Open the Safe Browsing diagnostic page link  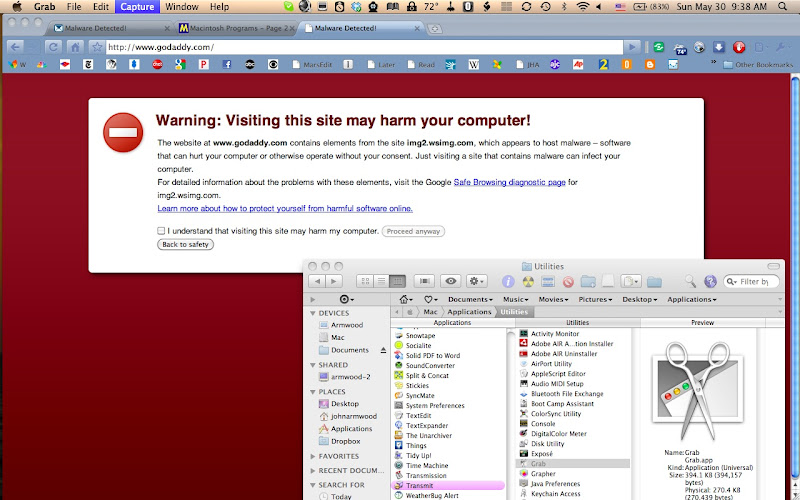(509, 182)
